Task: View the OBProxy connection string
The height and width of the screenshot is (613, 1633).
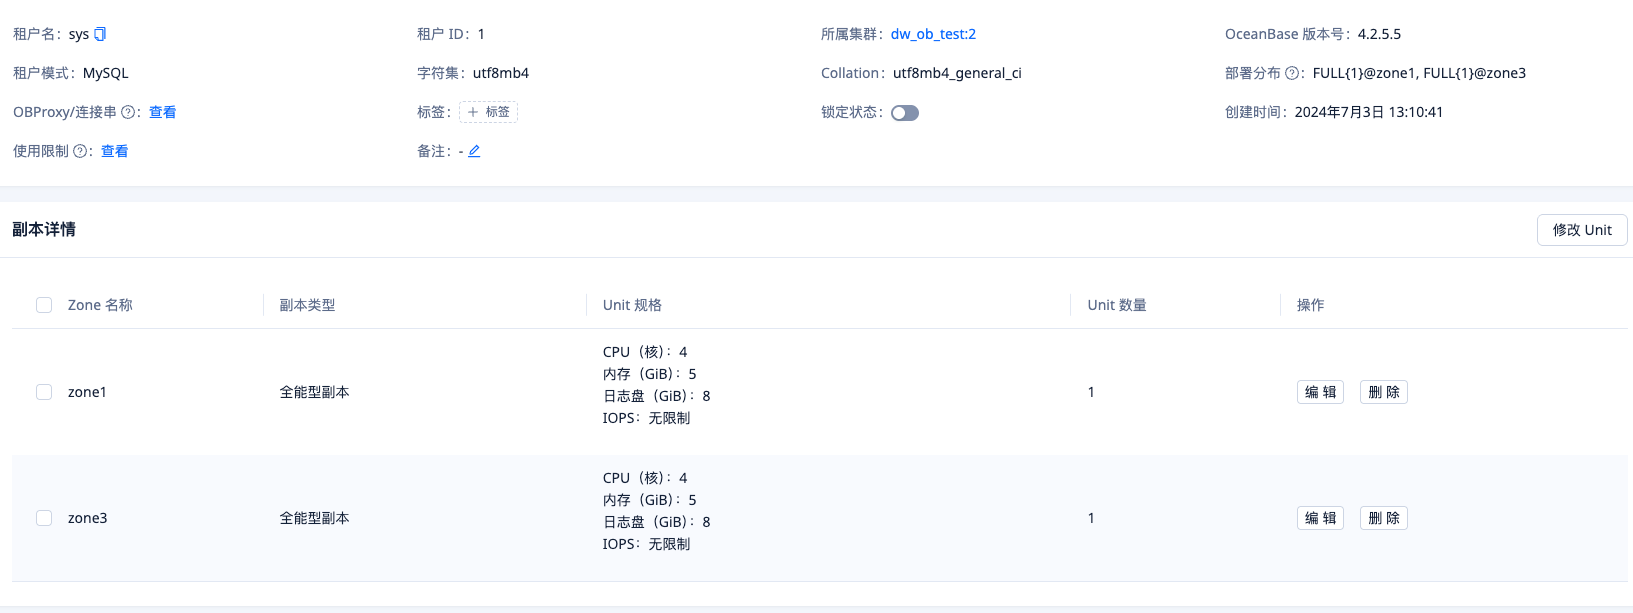Action: pyautogui.click(x=162, y=112)
